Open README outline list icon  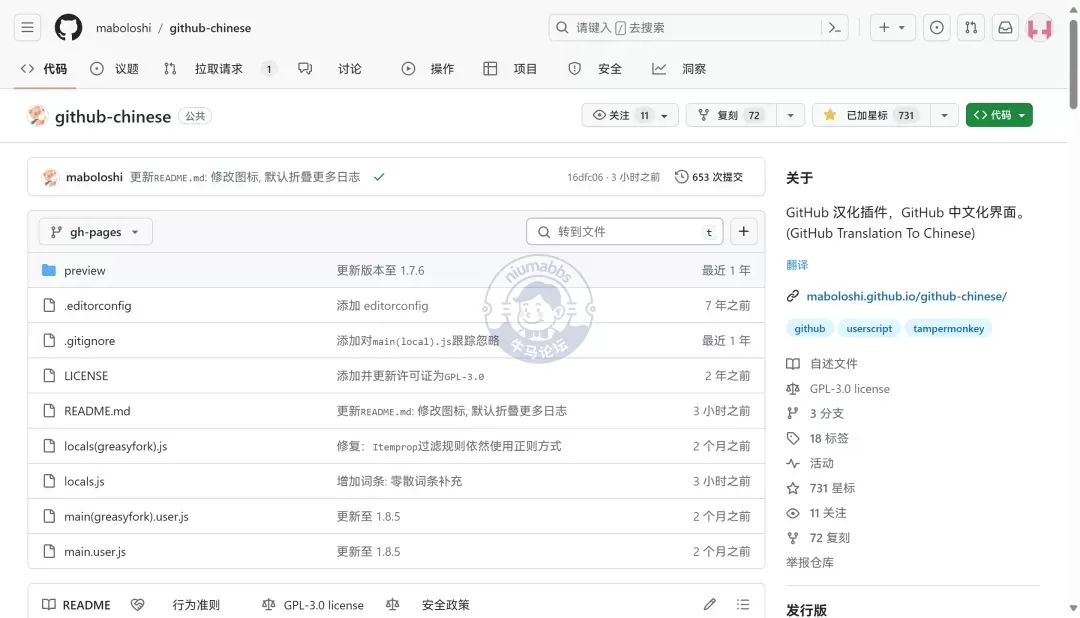tap(742, 604)
